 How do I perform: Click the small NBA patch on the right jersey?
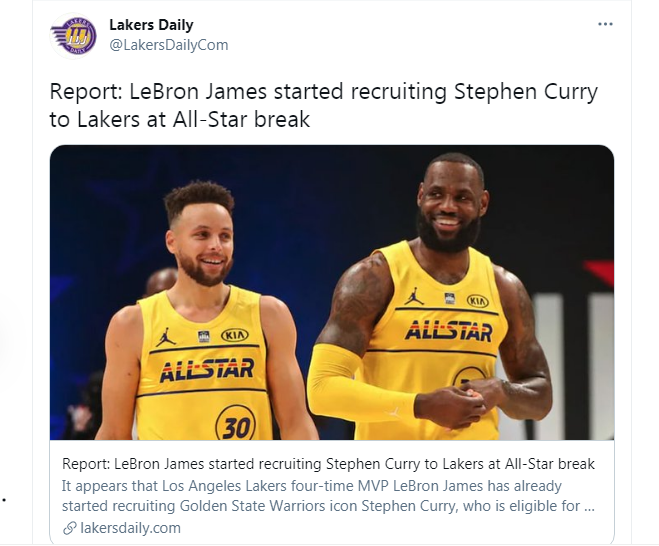pyautogui.click(x=450, y=298)
